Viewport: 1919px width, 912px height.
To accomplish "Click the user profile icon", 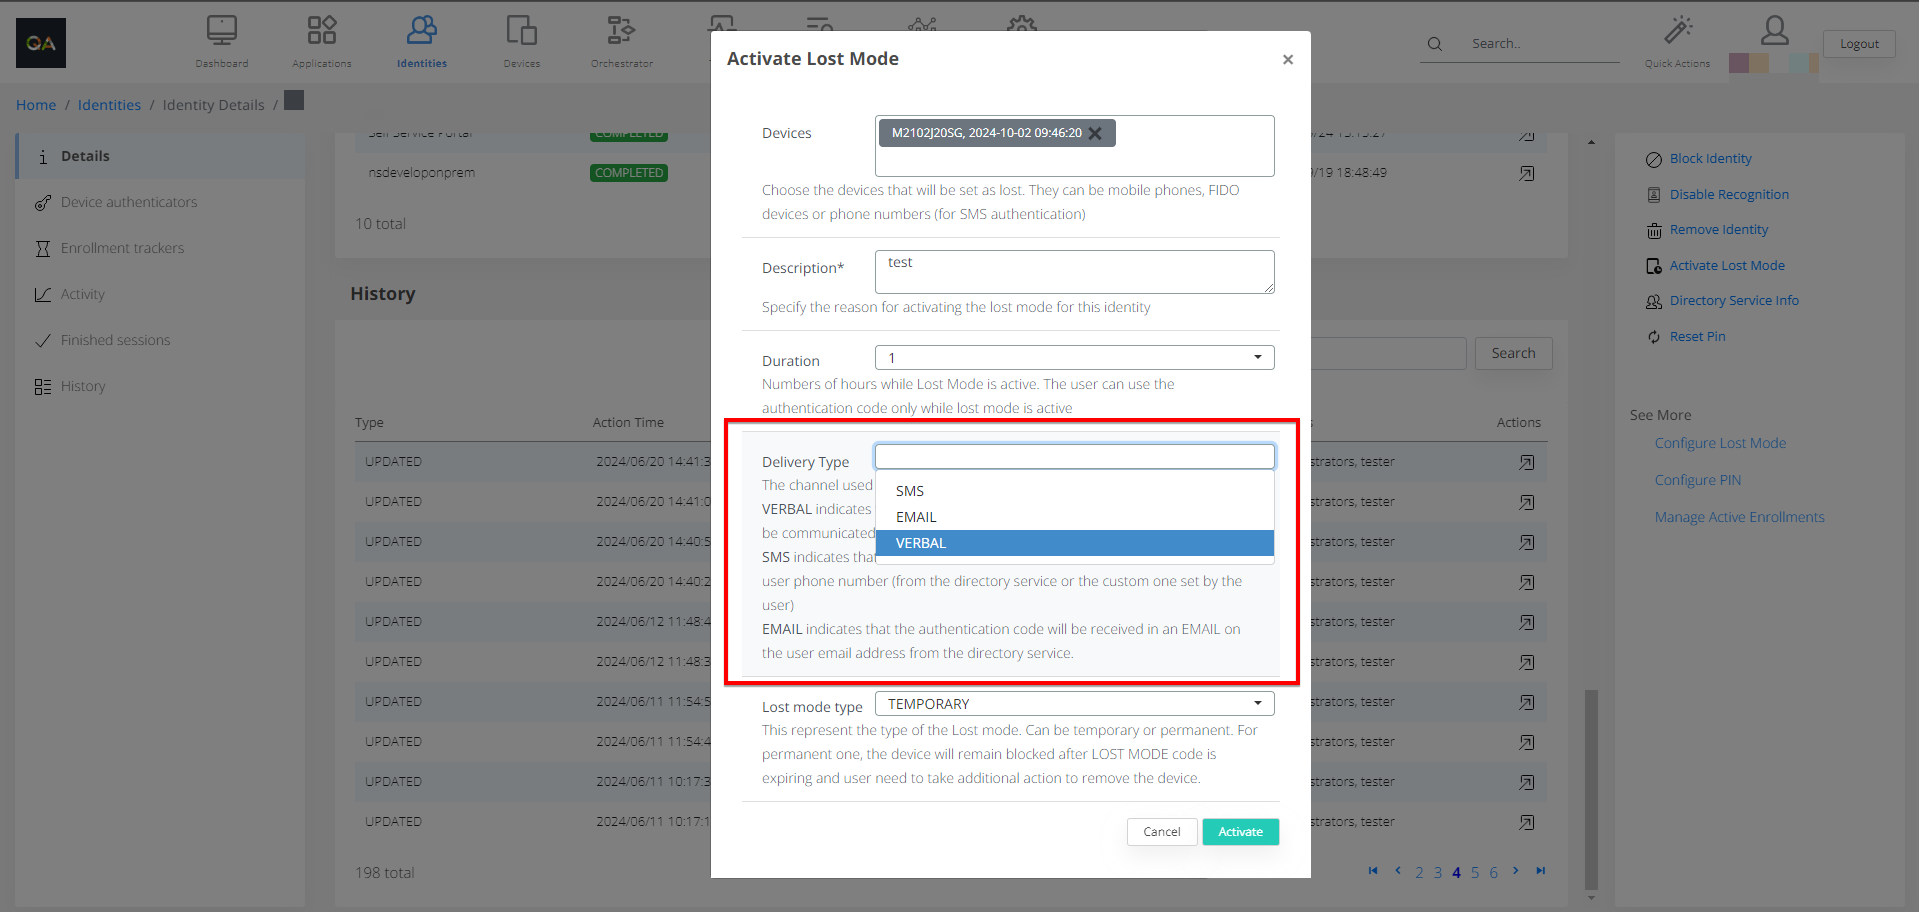I will tap(1774, 32).
